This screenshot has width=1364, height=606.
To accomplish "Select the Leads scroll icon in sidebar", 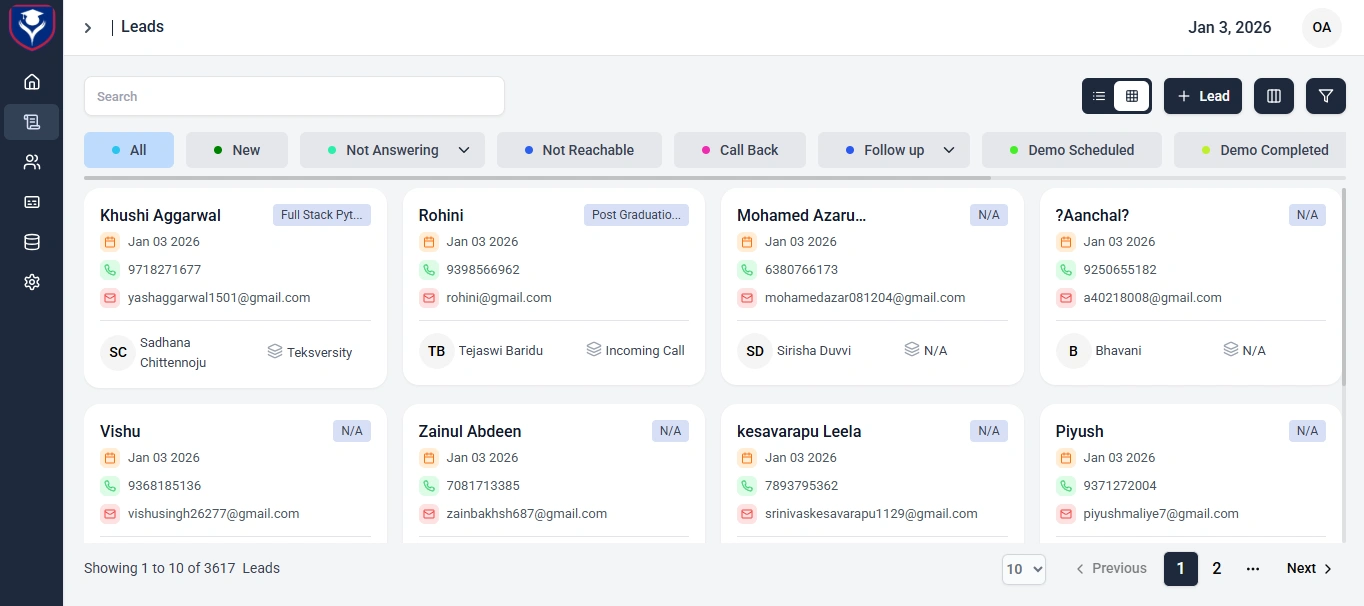I will coord(31,121).
